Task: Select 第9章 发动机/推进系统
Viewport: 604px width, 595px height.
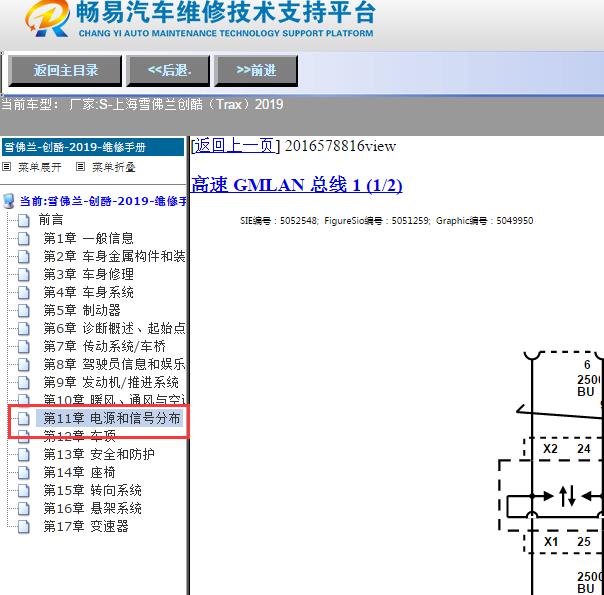Action: click(111, 382)
